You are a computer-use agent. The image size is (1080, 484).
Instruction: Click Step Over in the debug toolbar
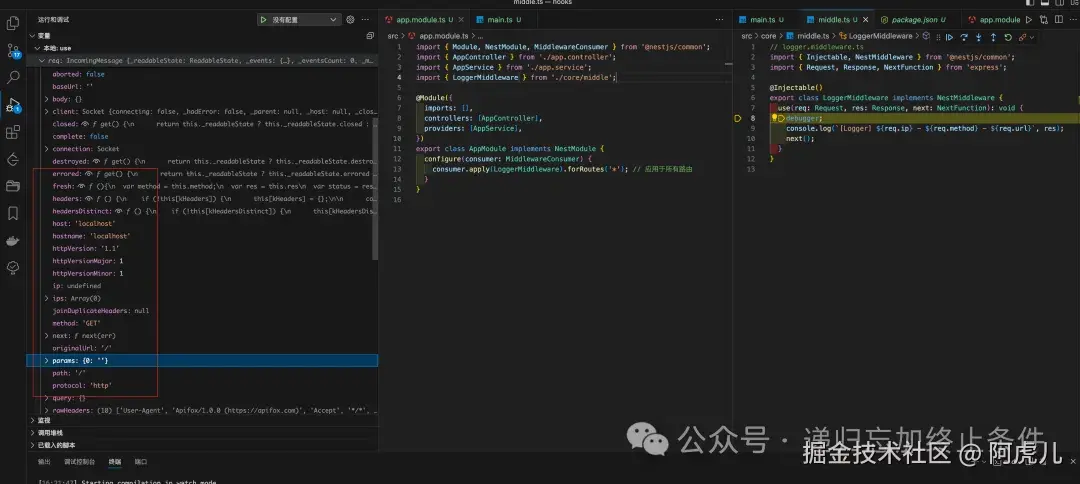coord(964,37)
